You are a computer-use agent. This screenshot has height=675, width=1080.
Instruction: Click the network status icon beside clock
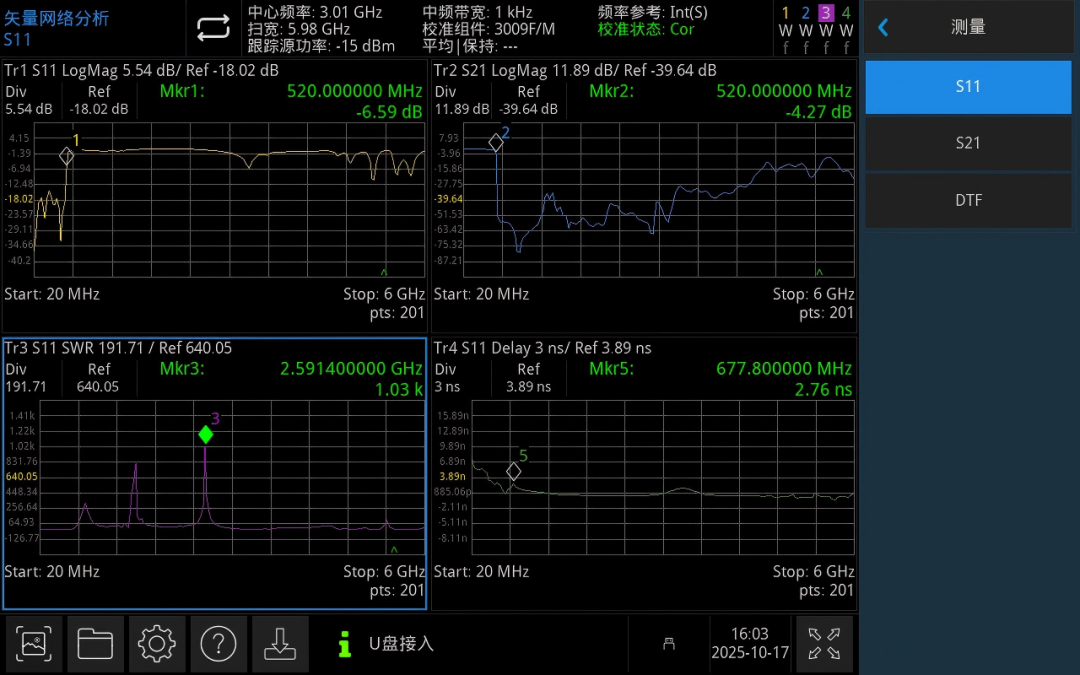coord(668,644)
